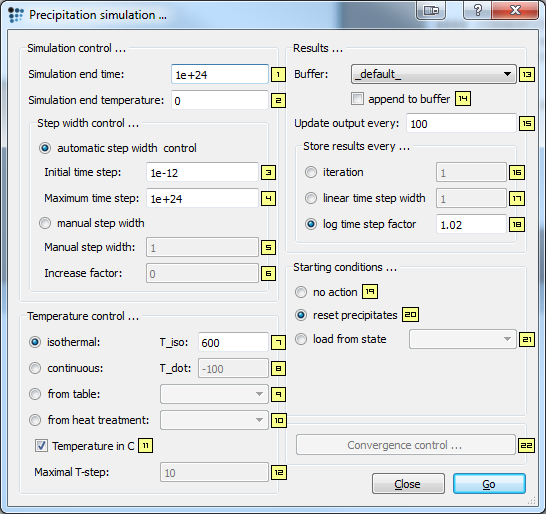Select log time step factor radio
Image resolution: width=546 pixels, height=514 pixels.
pyautogui.click(x=311, y=224)
